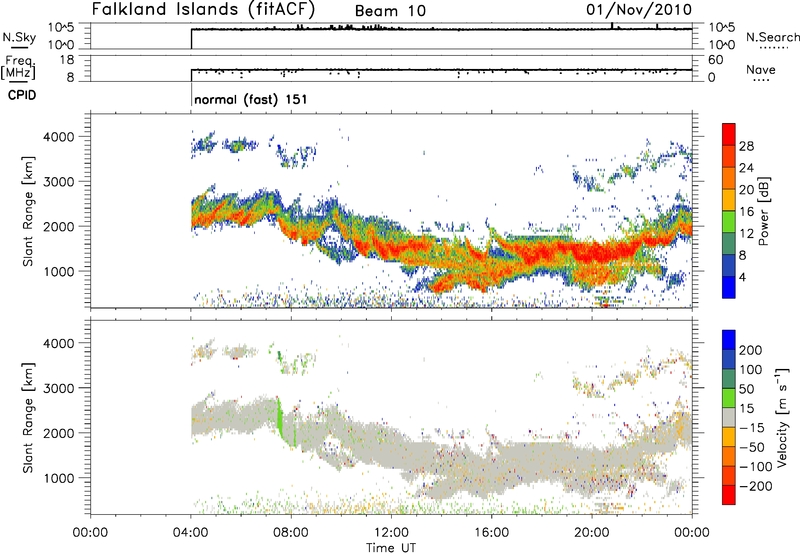
Task: Click the "Nave" legend label
Action: pyautogui.click(x=760, y=69)
